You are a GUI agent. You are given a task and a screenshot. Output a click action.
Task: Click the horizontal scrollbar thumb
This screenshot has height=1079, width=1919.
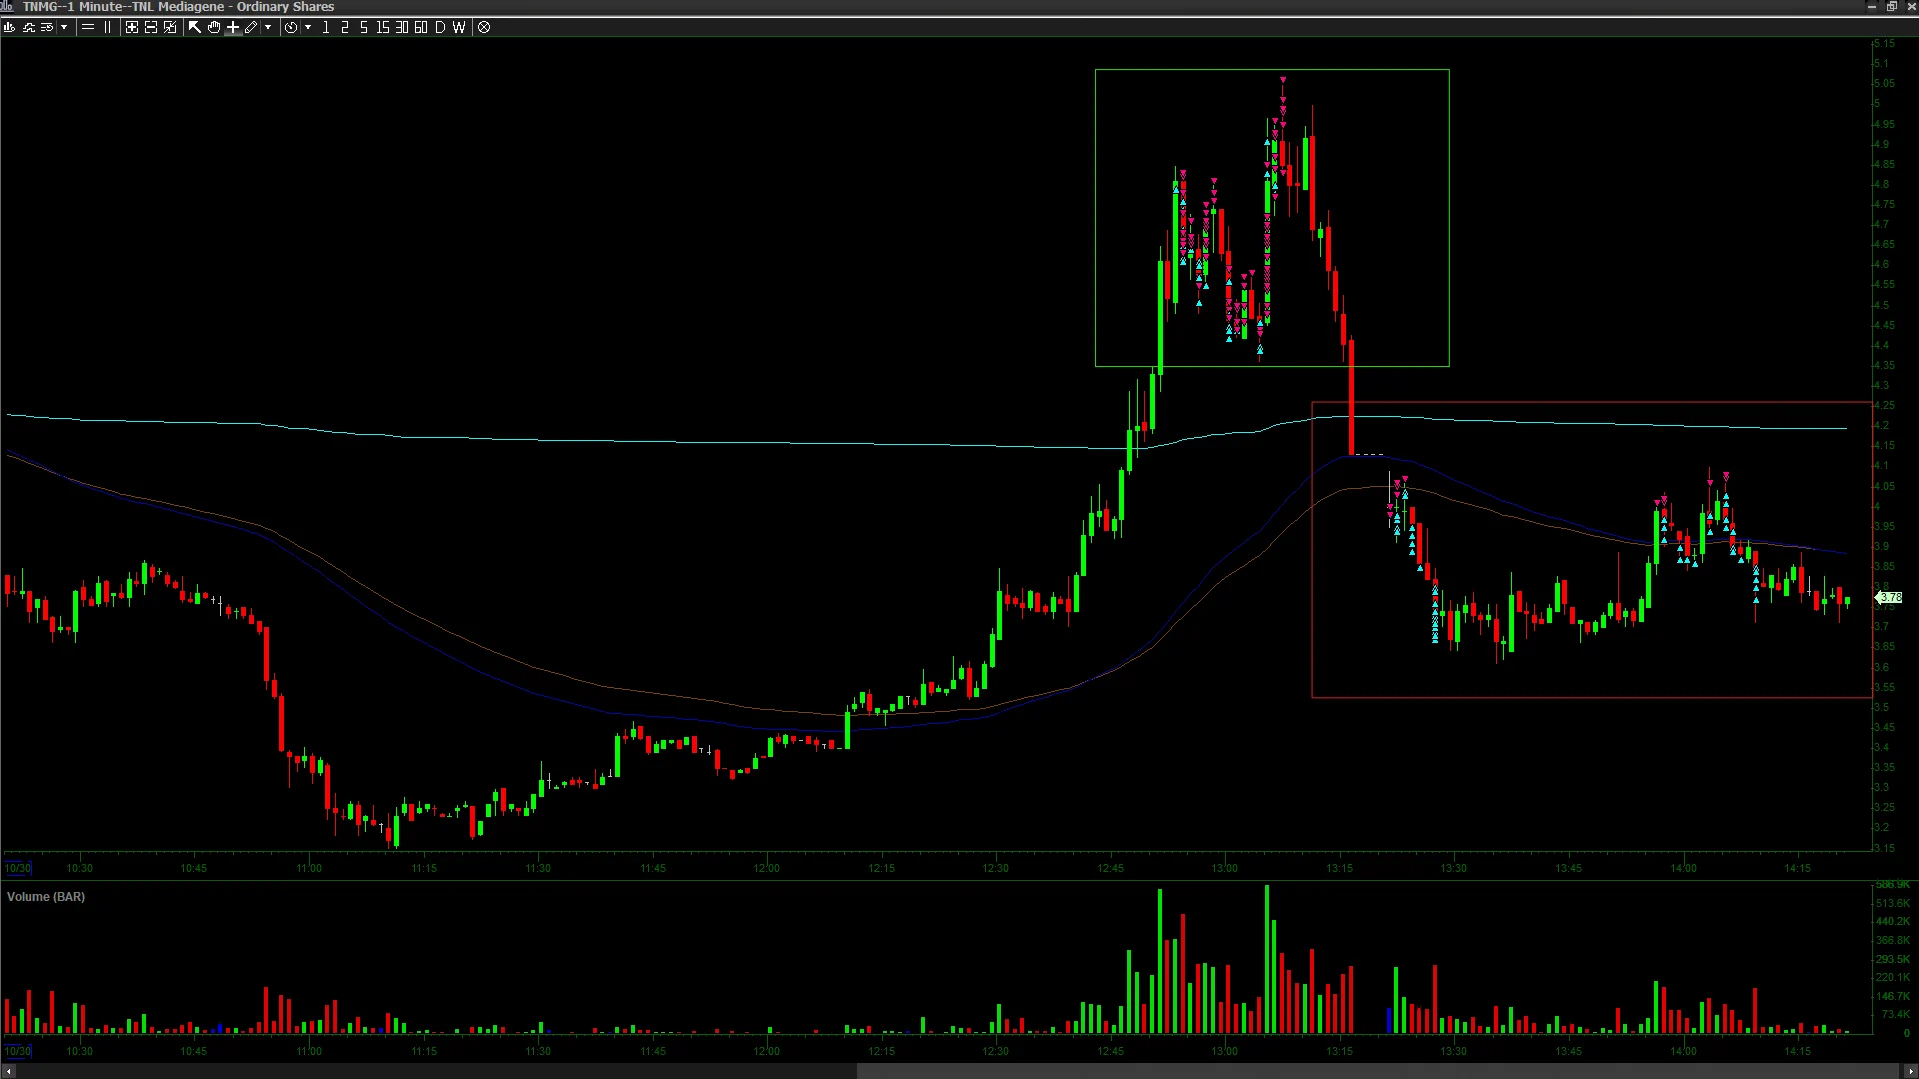click(1376, 1071)
